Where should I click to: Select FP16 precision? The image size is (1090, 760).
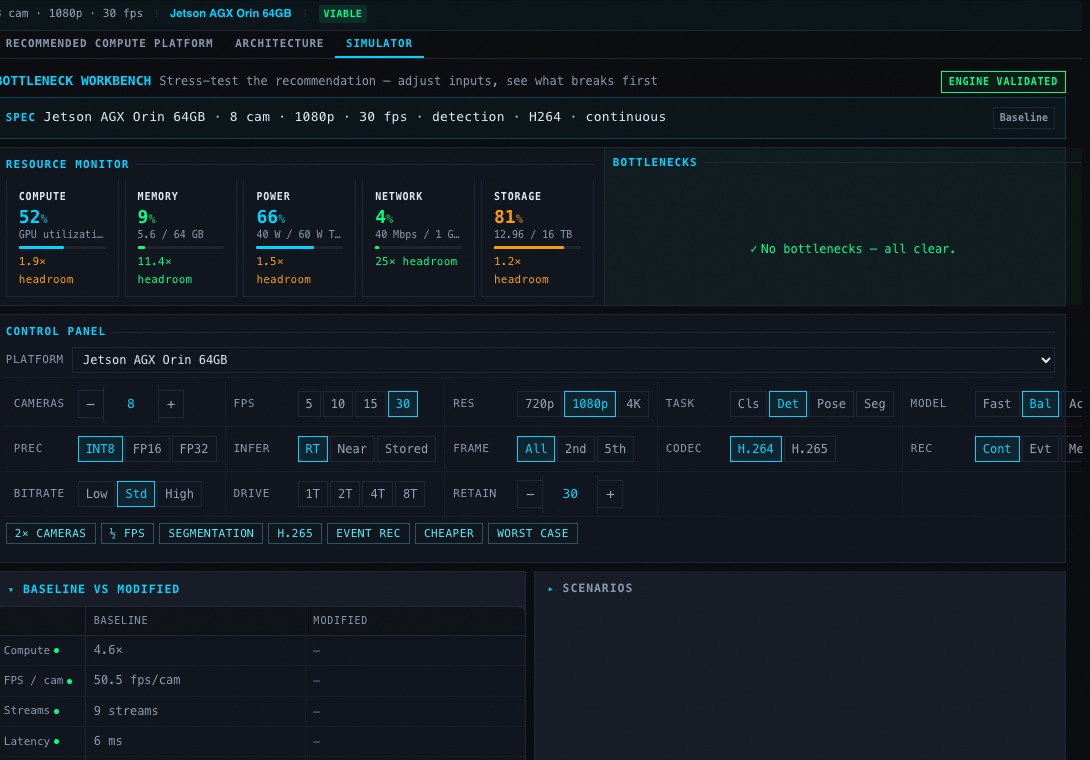point(146,449)
